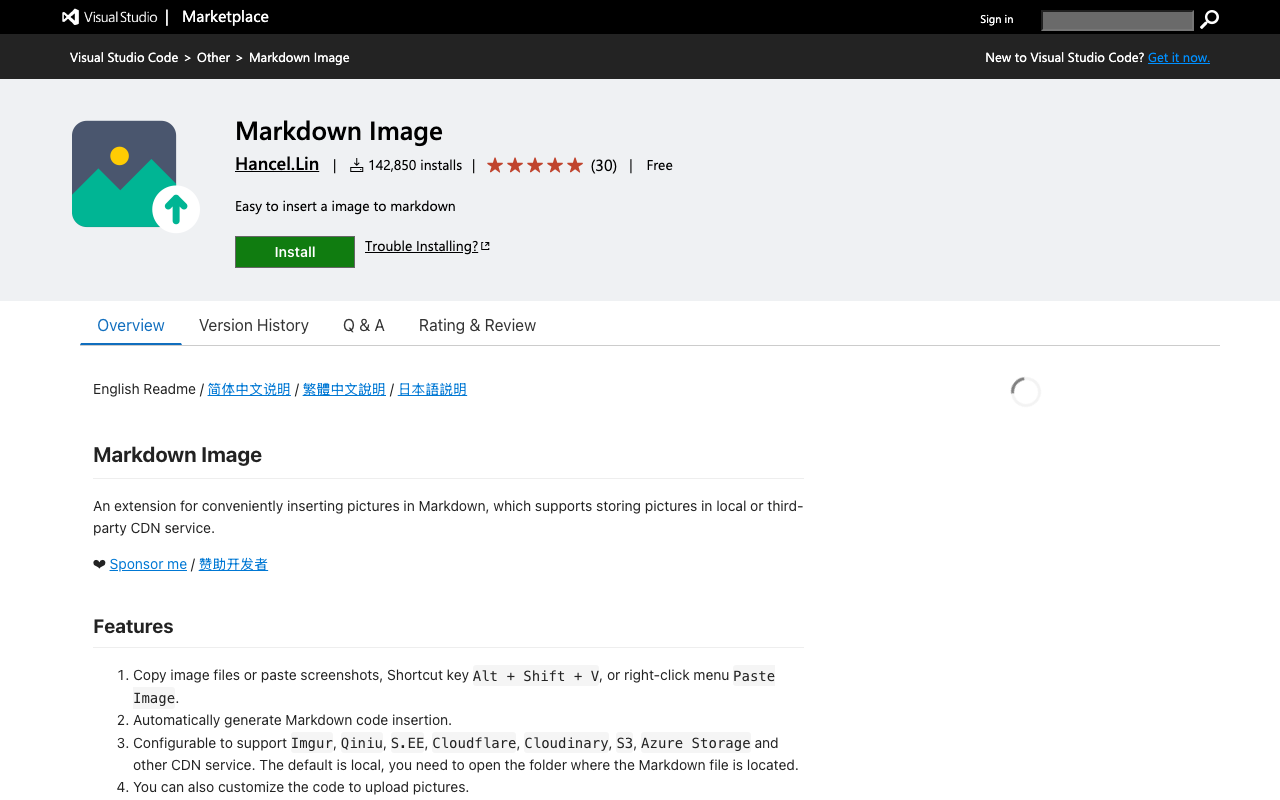
Task: Click the (30) review count
Action: 604,165
